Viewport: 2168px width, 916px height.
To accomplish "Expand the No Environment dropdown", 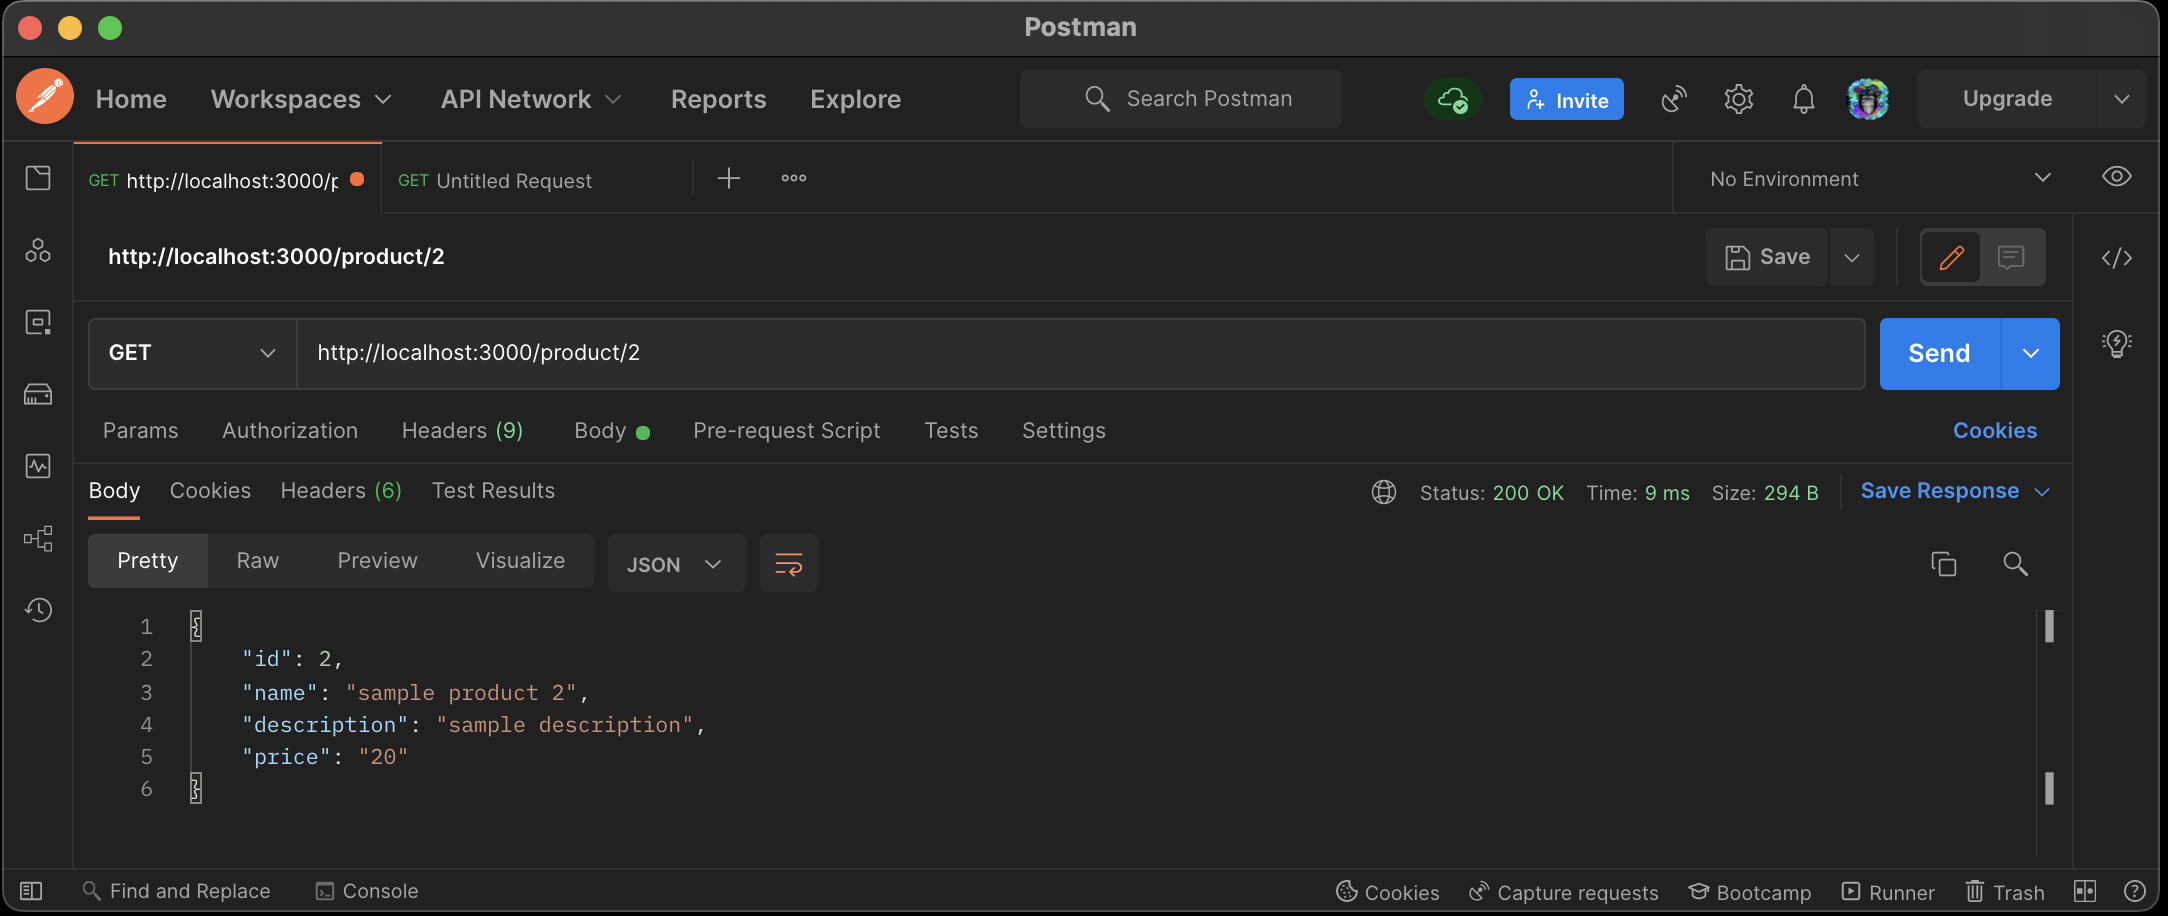I will 2044,178.
